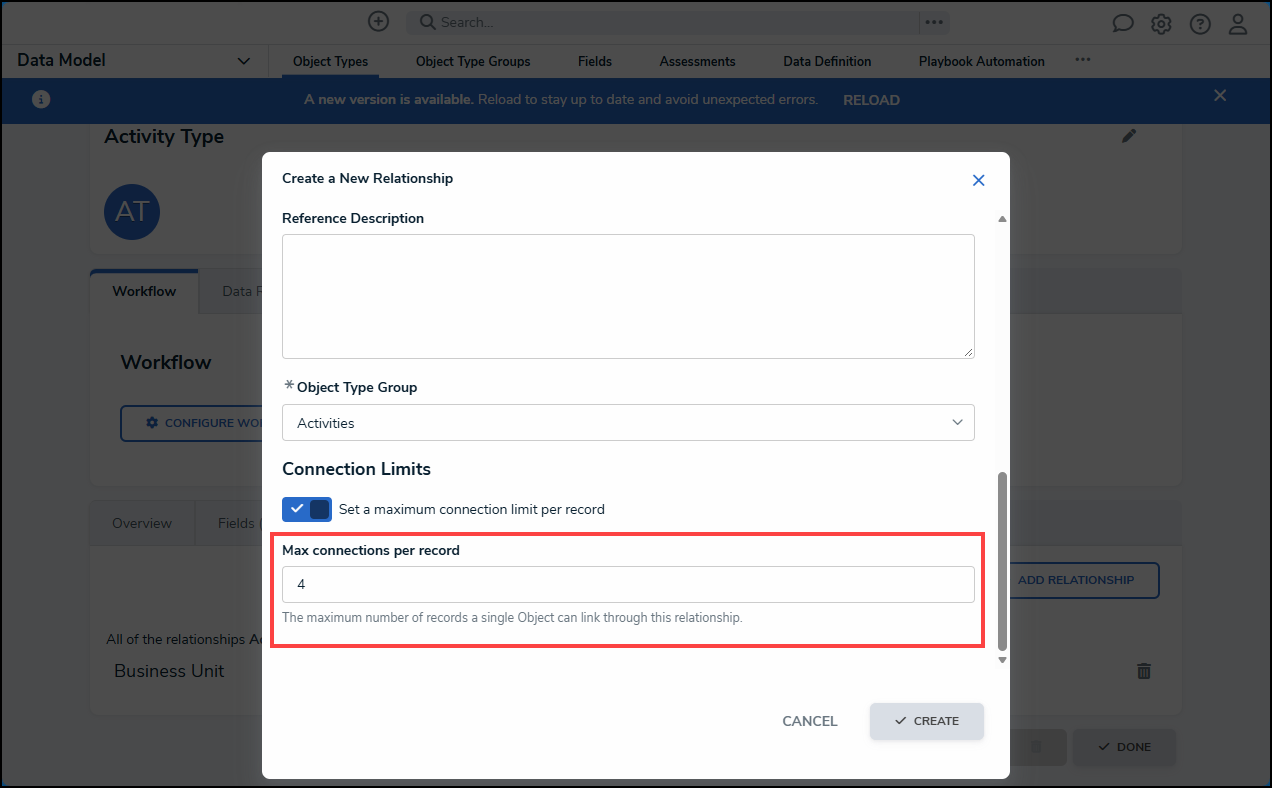
Task: Click the Configure Workflow button
Action: click(x=193, y=423)
